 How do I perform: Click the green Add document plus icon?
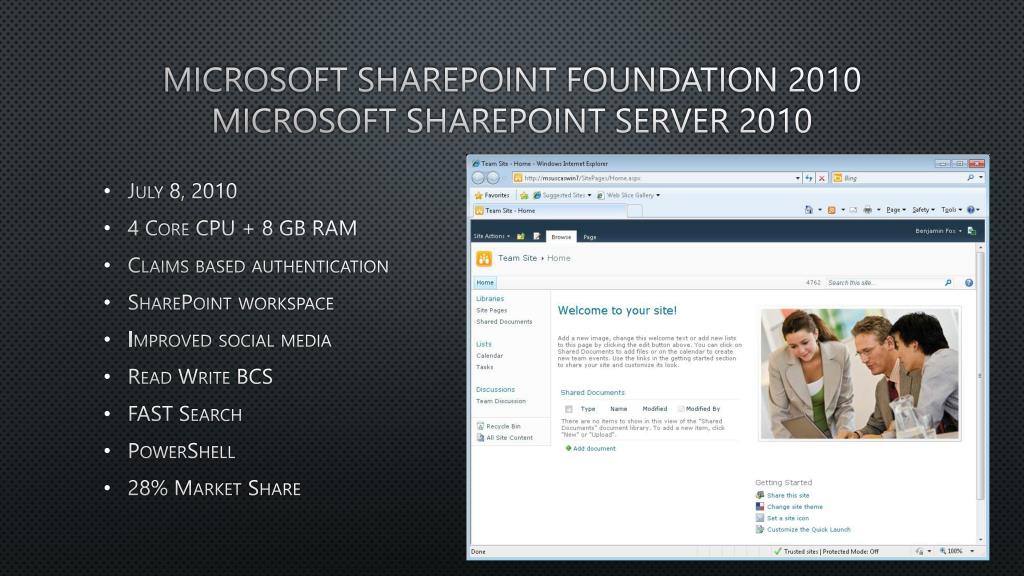click(x=568, y=448)
